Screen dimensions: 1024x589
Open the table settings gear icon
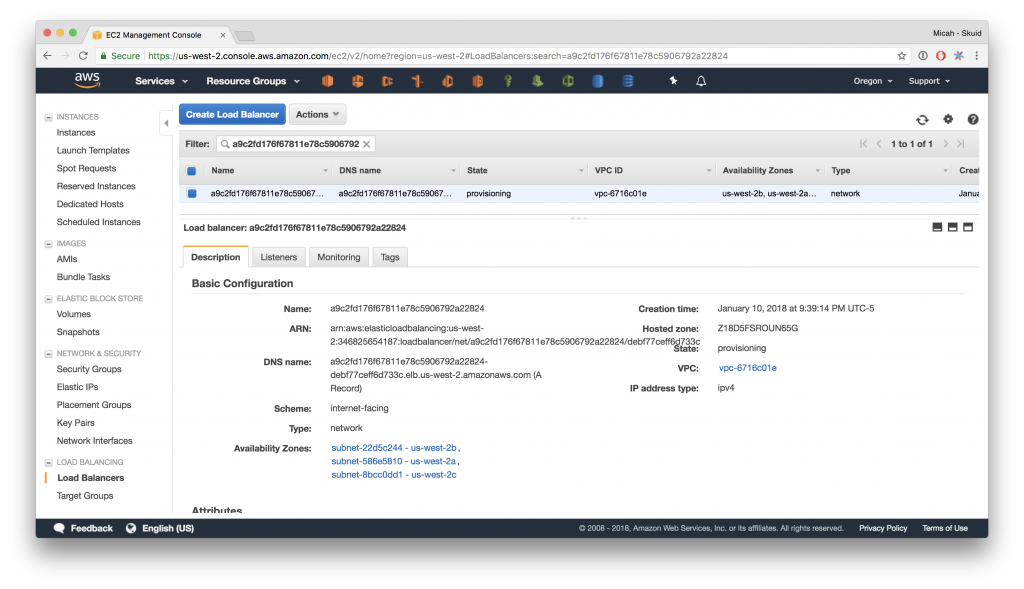coord(948,119)
